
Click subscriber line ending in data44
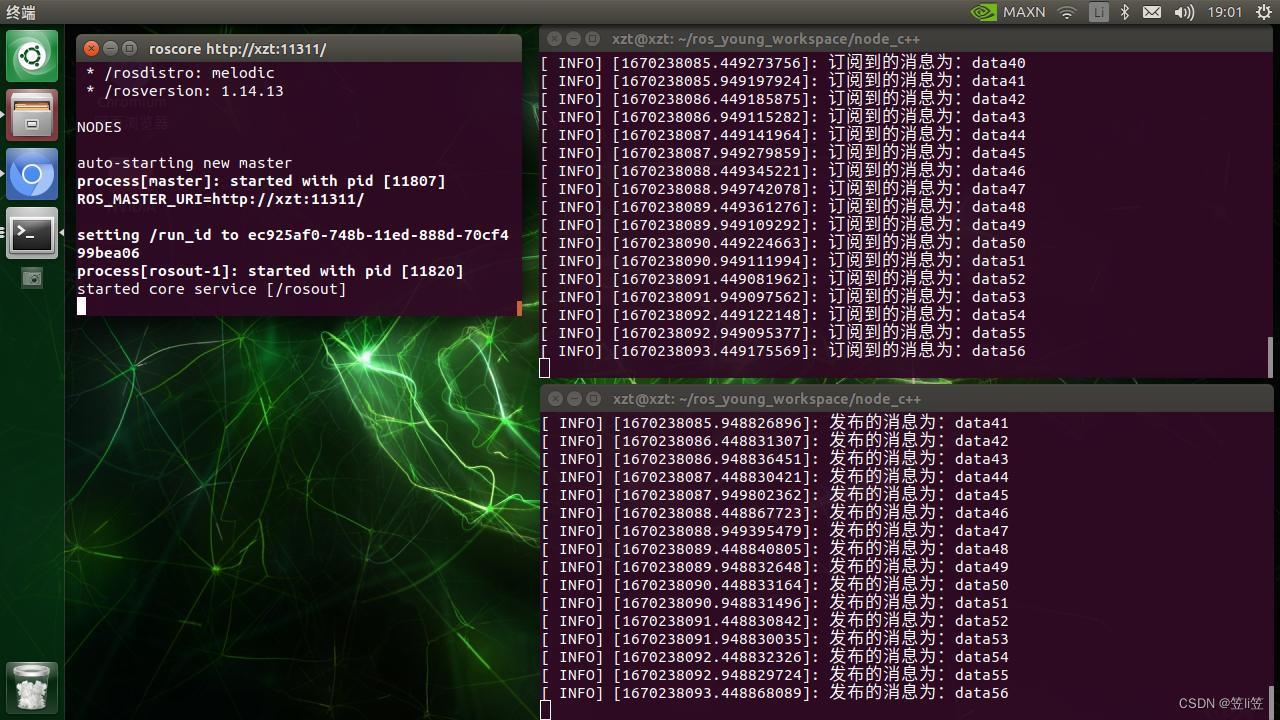click(783, 135)
